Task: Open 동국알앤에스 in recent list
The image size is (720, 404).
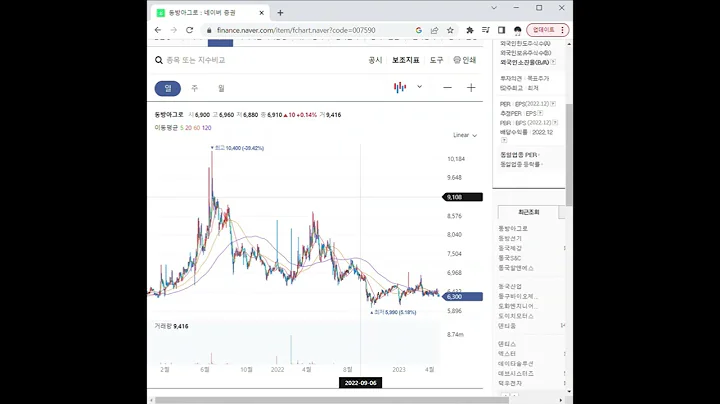Action: (516, 268)
